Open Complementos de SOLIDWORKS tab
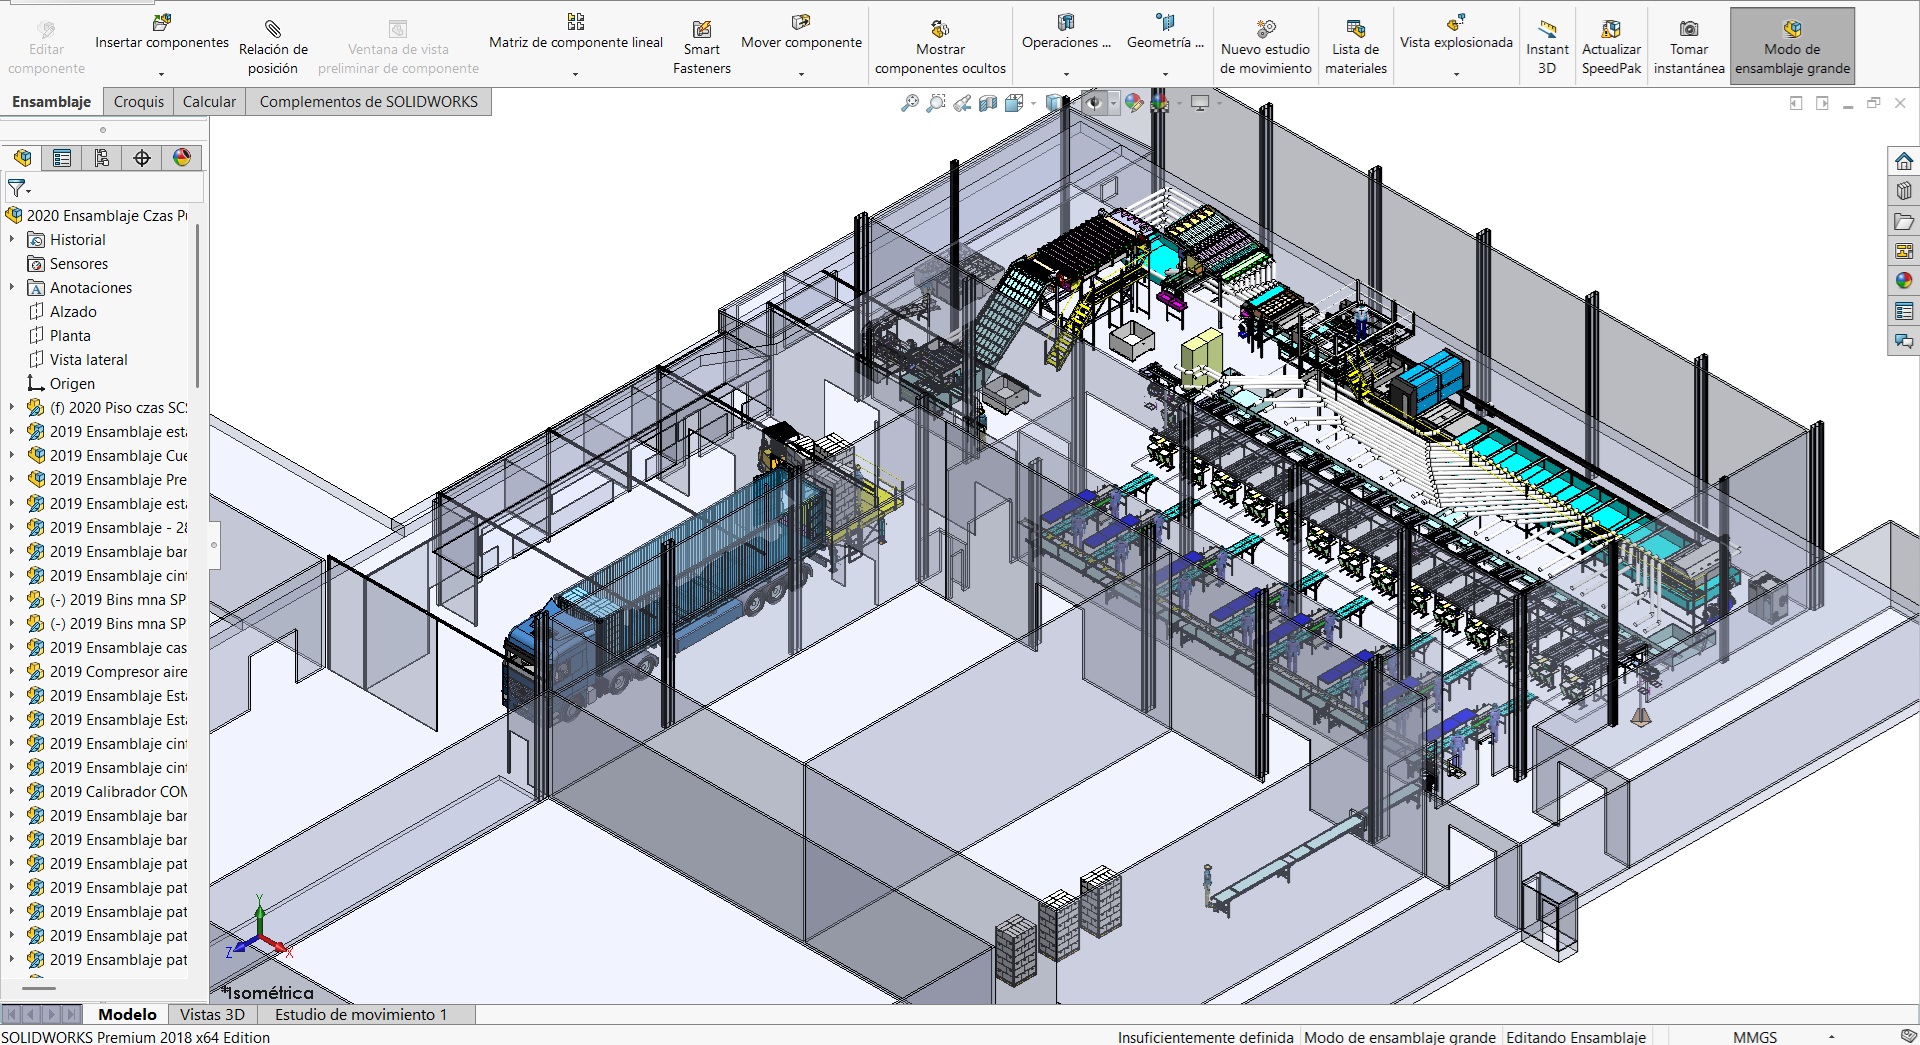This screenshot has height=1045, width=1920. tap(368, 102)
